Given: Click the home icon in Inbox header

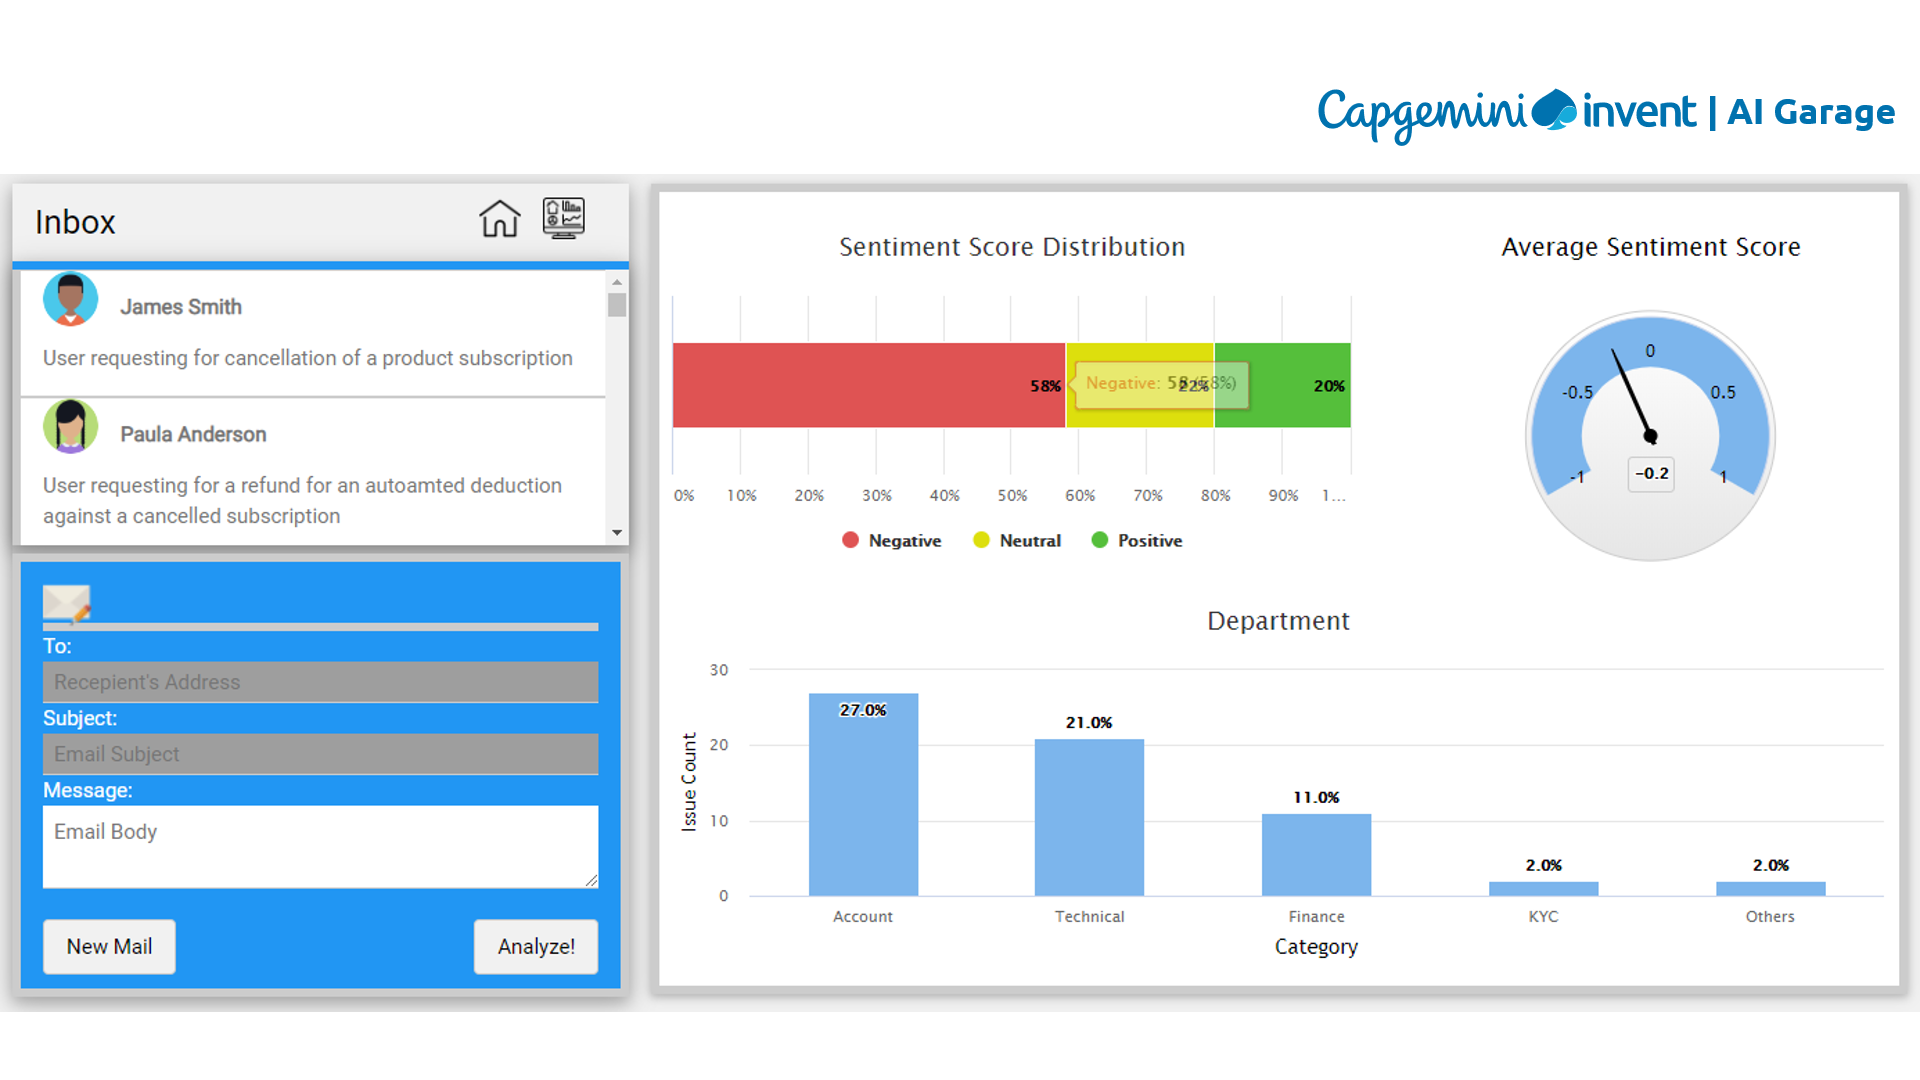Looking at the screenshot, I should pyautogui.click(x=499, y=218).
